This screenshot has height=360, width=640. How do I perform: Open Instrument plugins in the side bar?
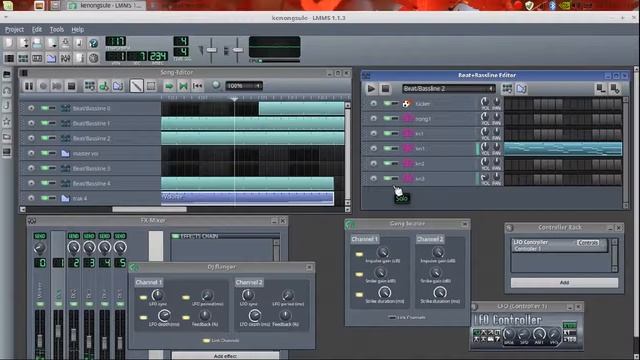7,75
